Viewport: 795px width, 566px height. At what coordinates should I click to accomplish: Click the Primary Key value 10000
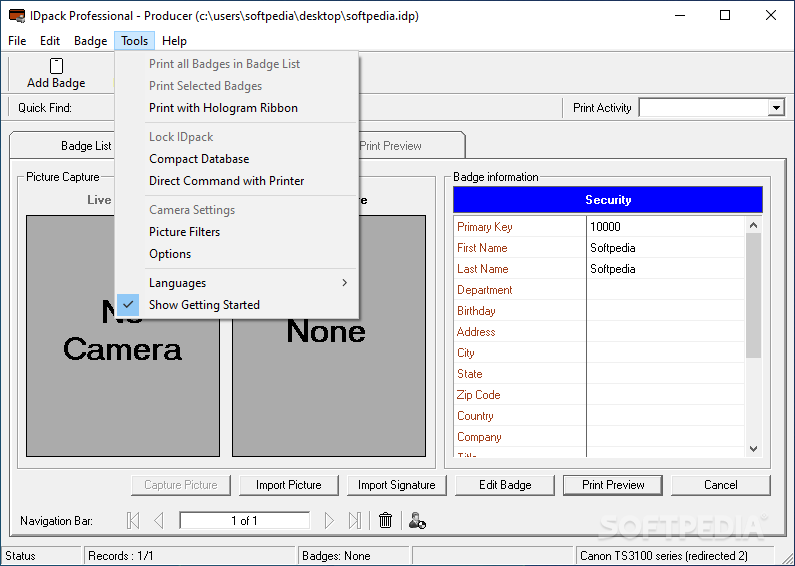(665, 227)
